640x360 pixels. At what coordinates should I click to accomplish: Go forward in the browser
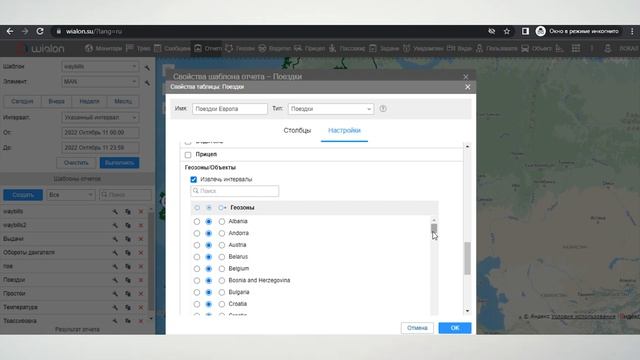(x=25, y=31)
